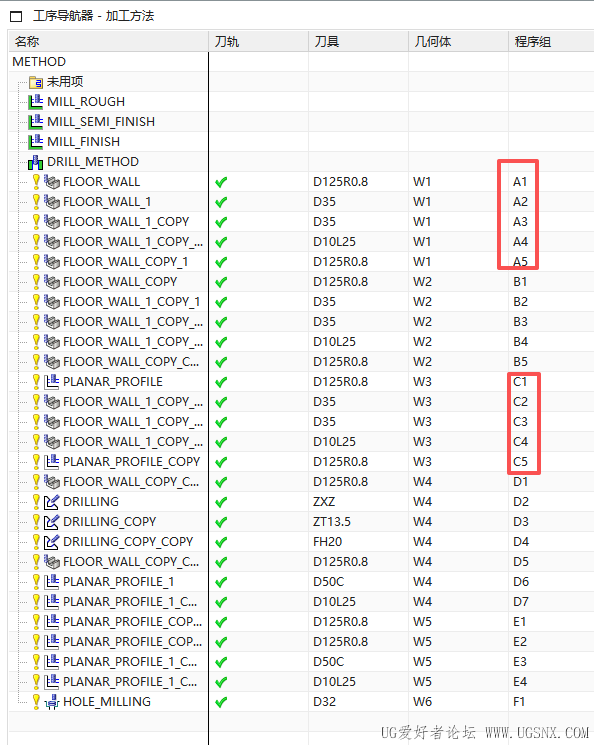This screenshot has height=745, width=594.
Task: Select the operation name in row E3
Action: tap(130, 662)
